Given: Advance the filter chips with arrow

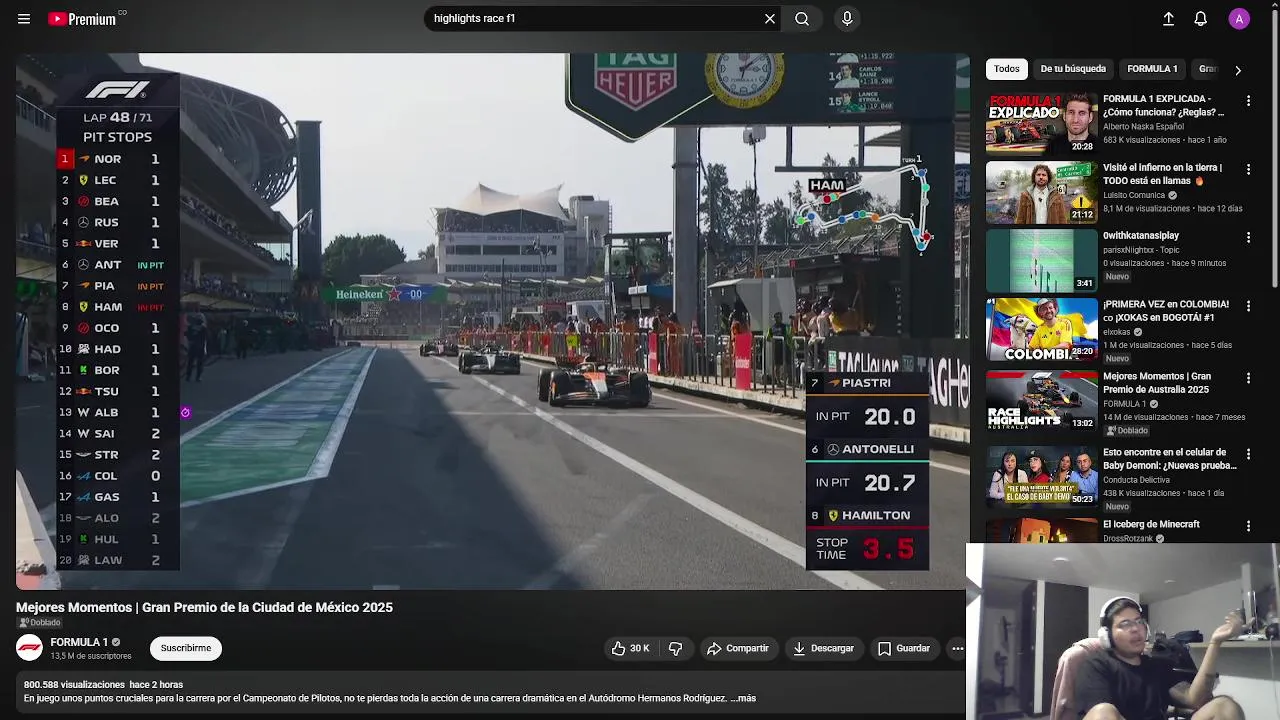Looking at the screenshot, I should (x=1238, y=70).
